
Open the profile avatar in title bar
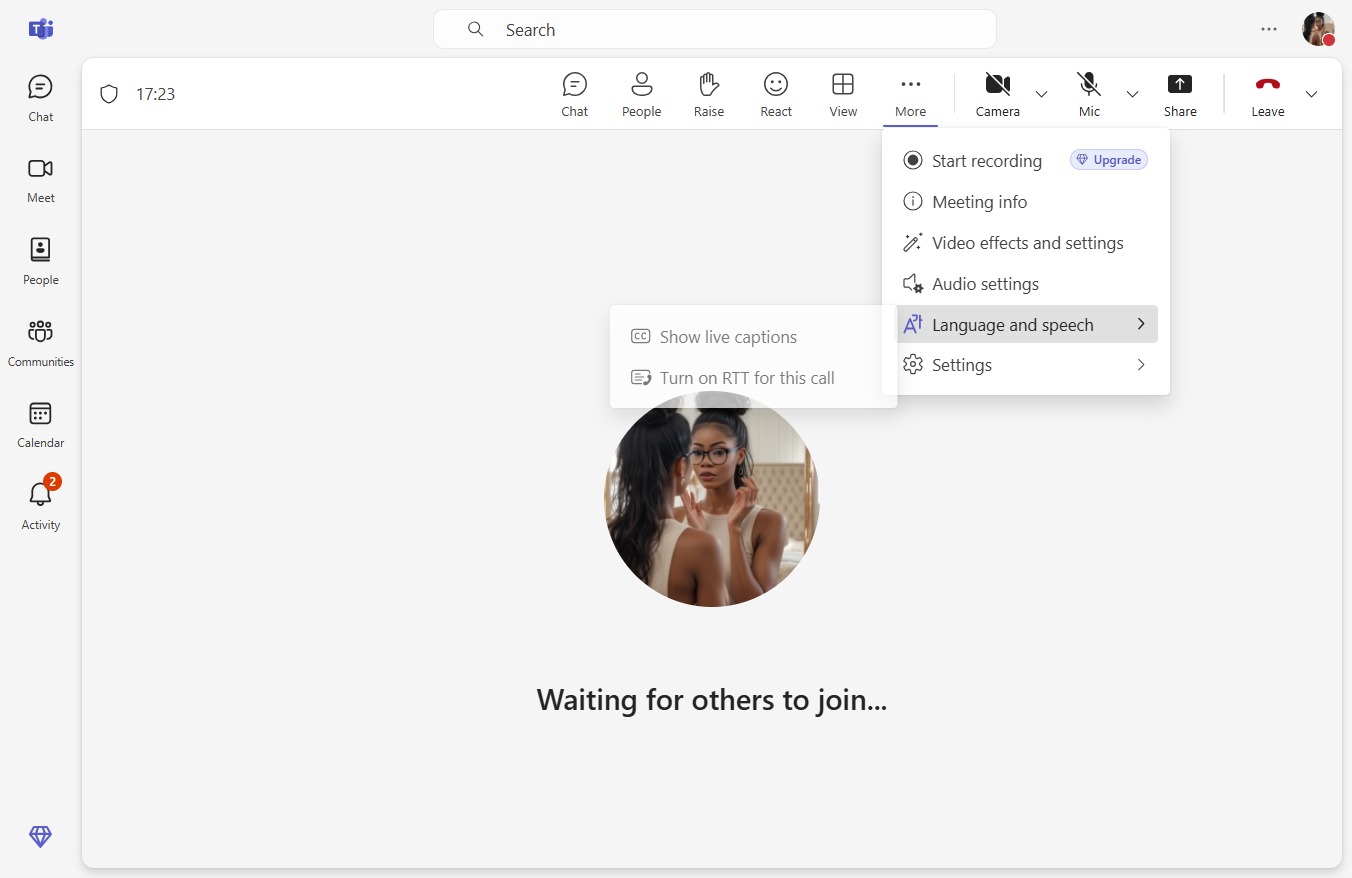tap(1318, 29)
